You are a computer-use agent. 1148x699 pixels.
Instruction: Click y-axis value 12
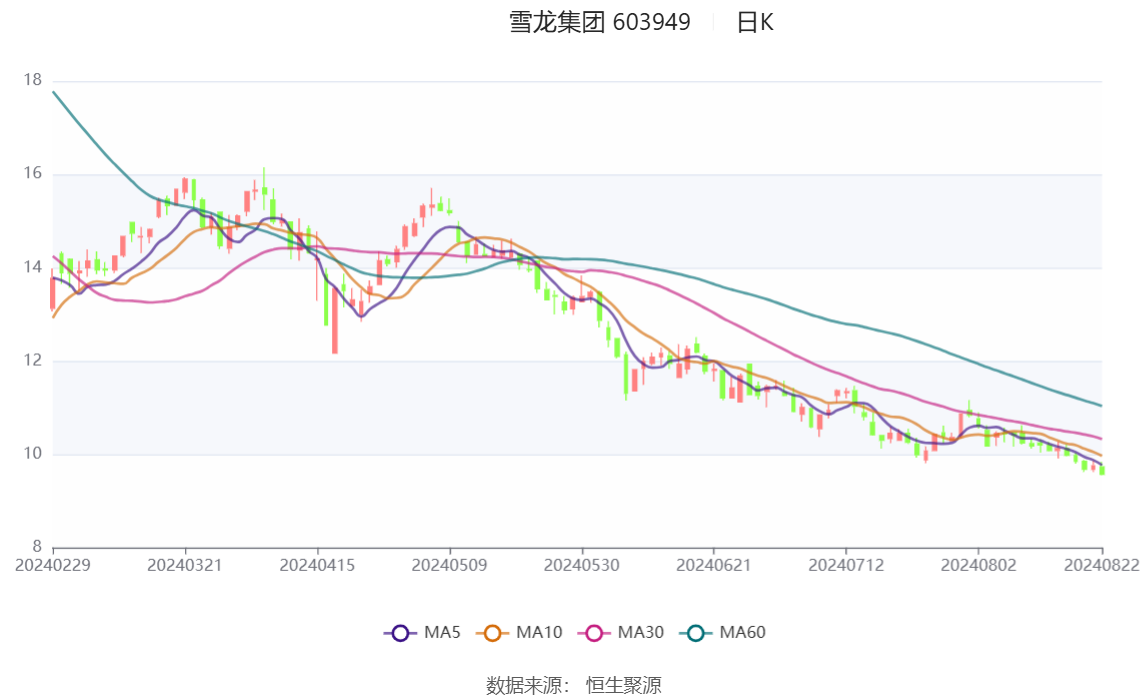click(x=33, y=360)
